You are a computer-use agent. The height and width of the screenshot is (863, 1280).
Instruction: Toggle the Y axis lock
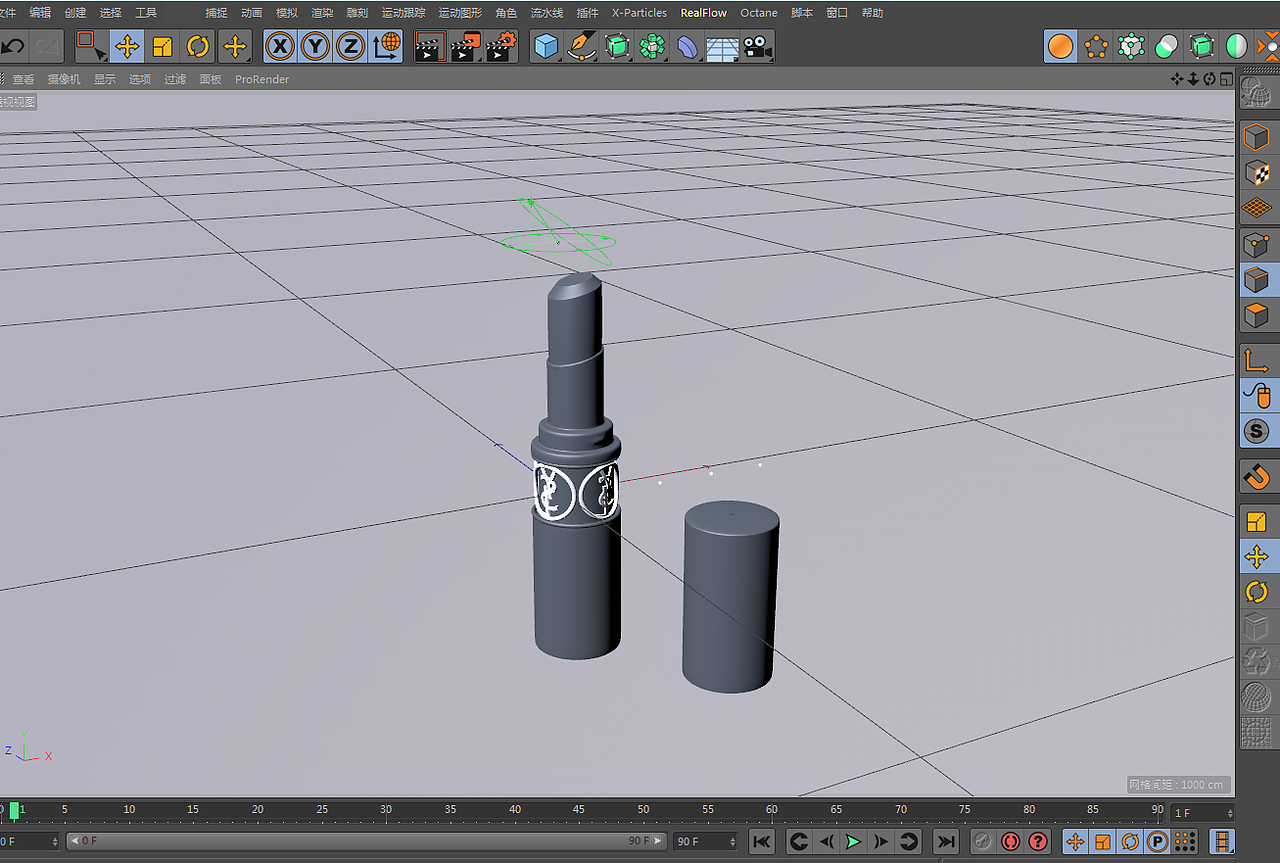pyautogui.click(x=315, y=46)
